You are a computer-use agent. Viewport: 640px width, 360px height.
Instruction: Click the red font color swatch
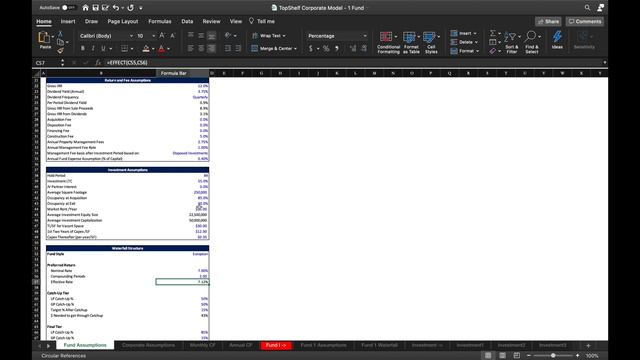(162, 49)
